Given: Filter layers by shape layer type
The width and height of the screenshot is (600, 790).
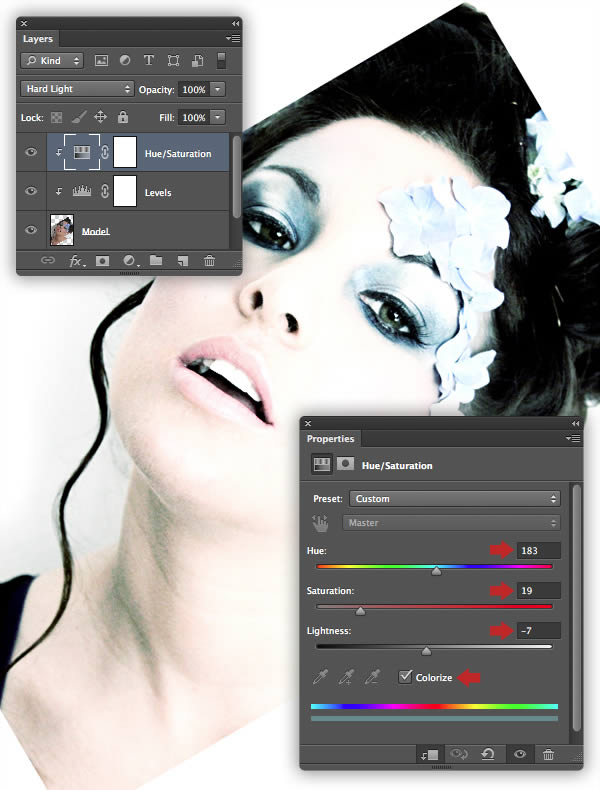Looking at the screenshot, I should pyautogui.click(x=173, y=61).
